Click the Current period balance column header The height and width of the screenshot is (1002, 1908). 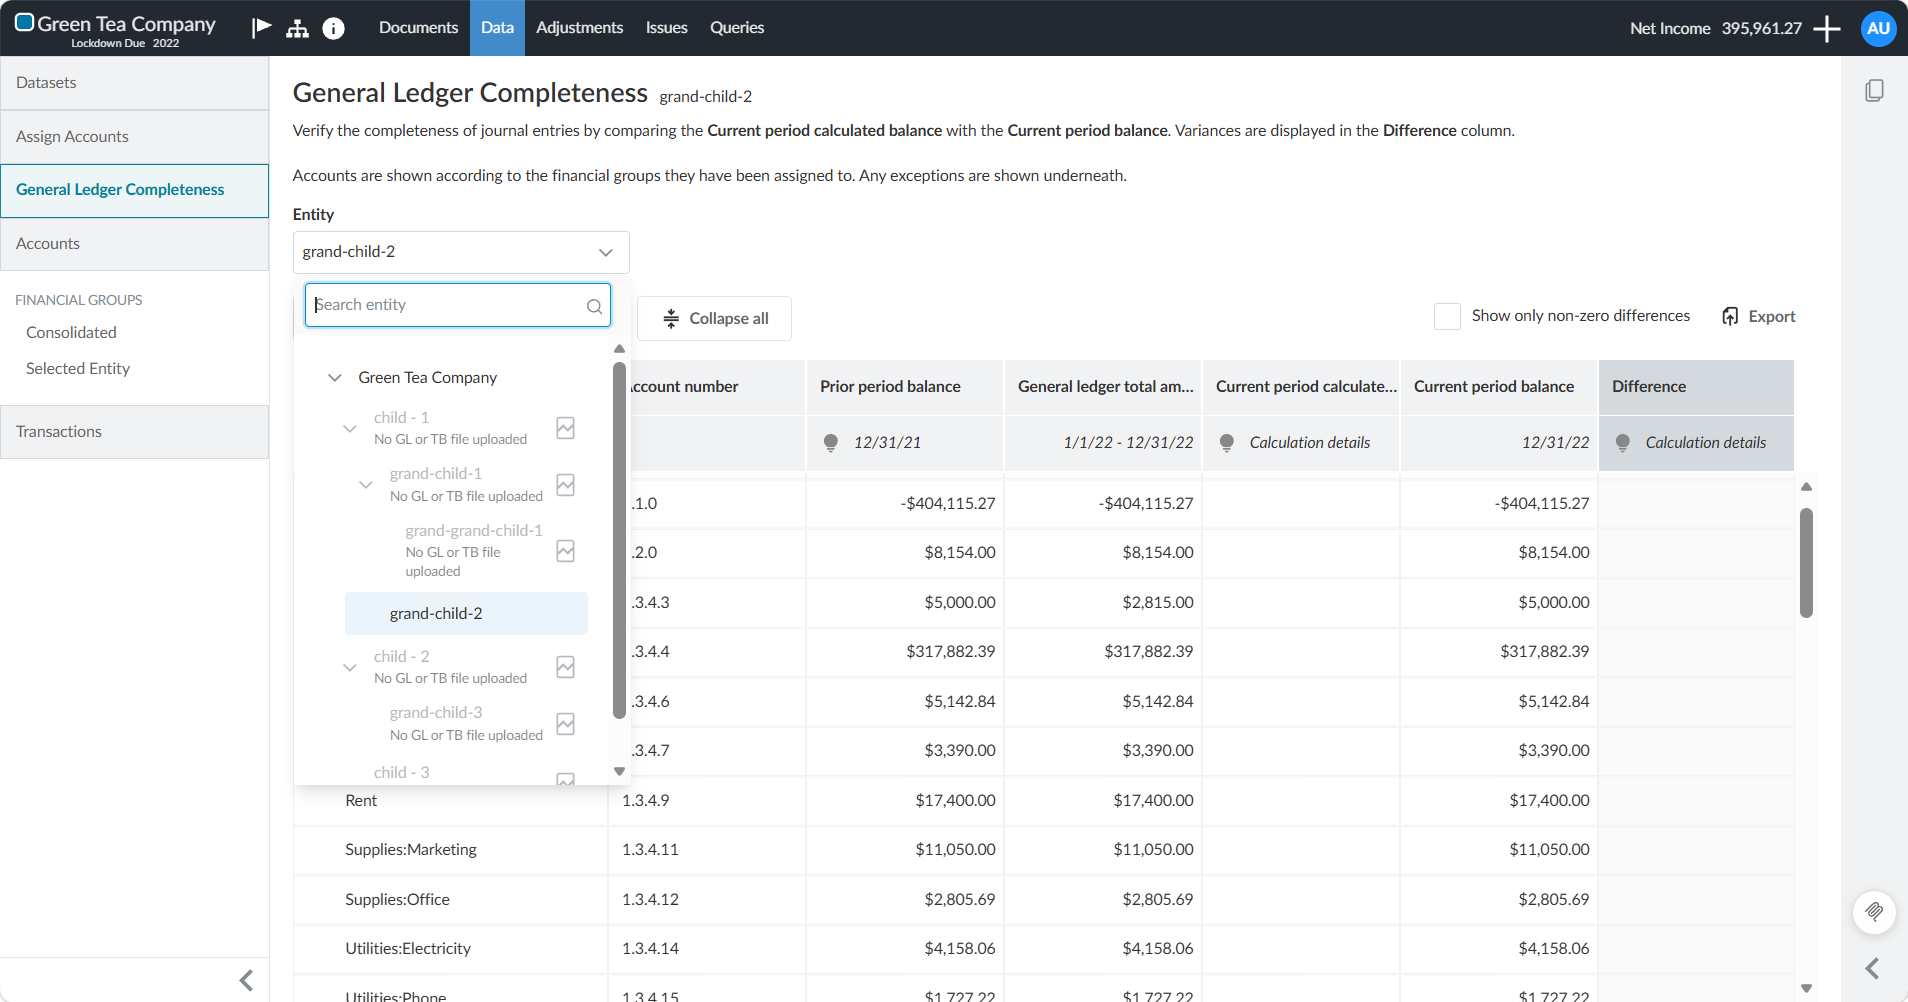pos(1499,387)
